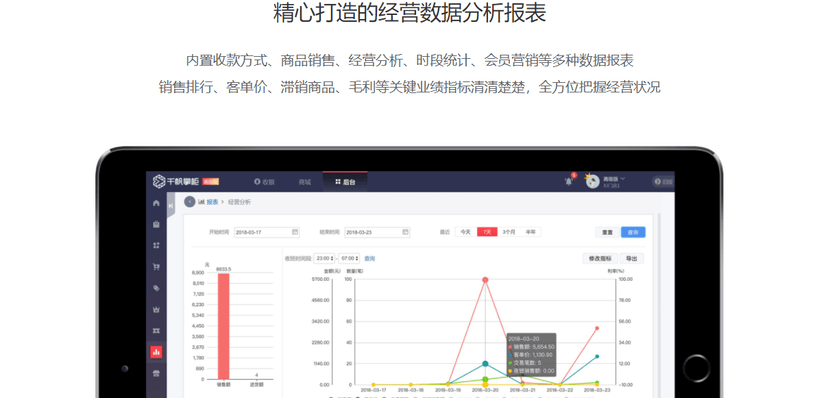828x398 pixels.
Task: Select the 3个月 quick range option
Action: click(509, 232)
